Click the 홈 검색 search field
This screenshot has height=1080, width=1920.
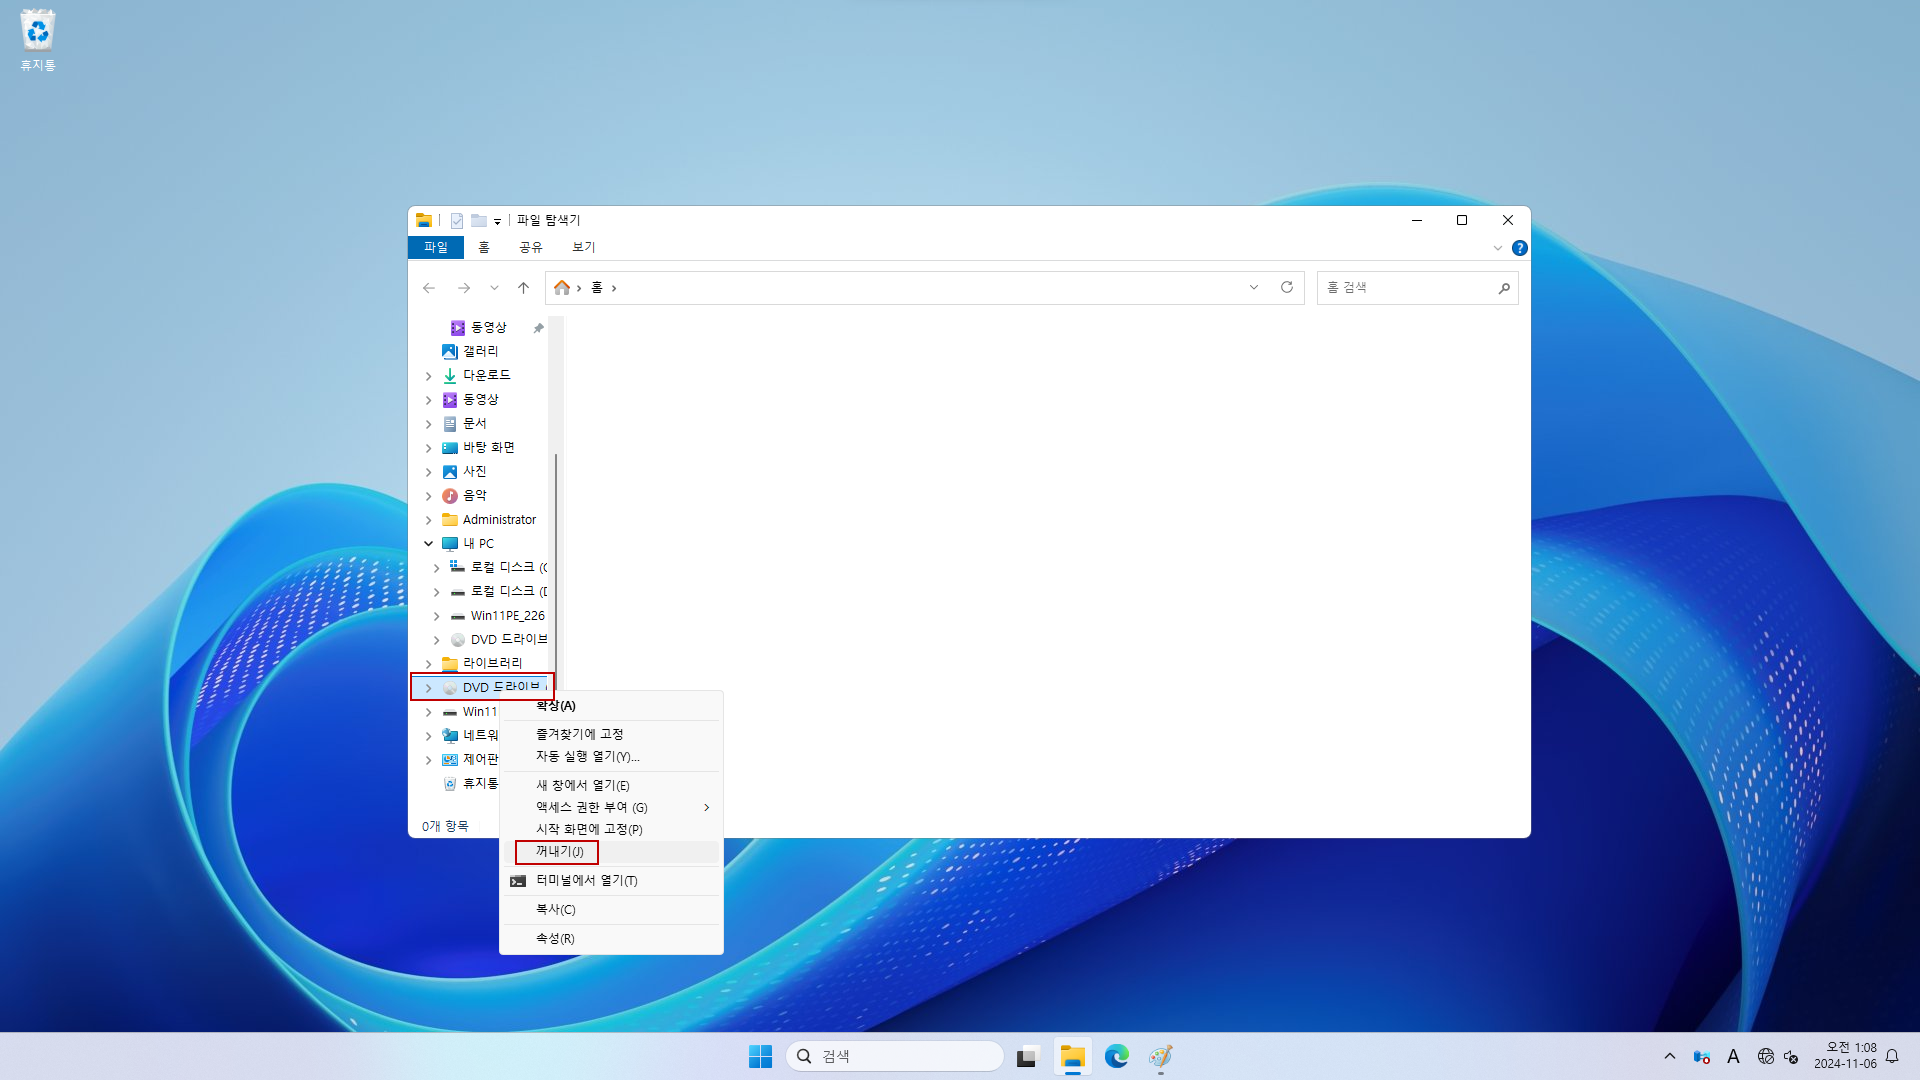(x=1405, y=288)
